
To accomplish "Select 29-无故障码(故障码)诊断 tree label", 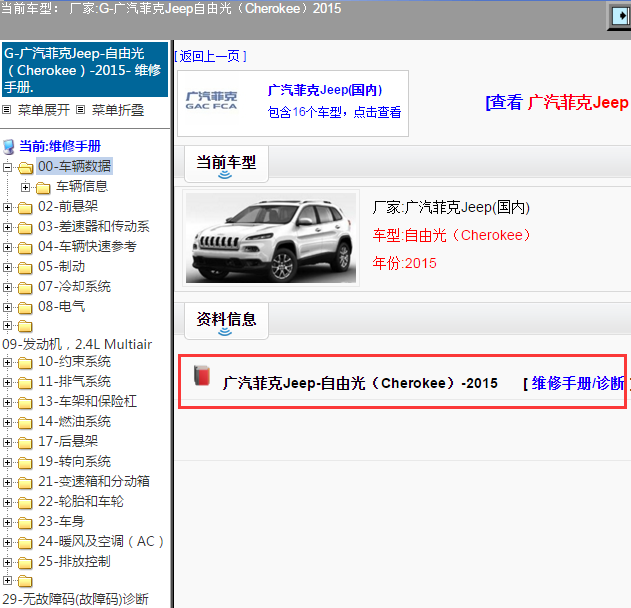I will point(76,599).
